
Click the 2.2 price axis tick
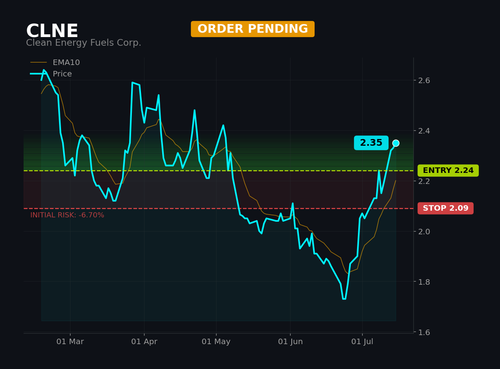pos(424,181)
